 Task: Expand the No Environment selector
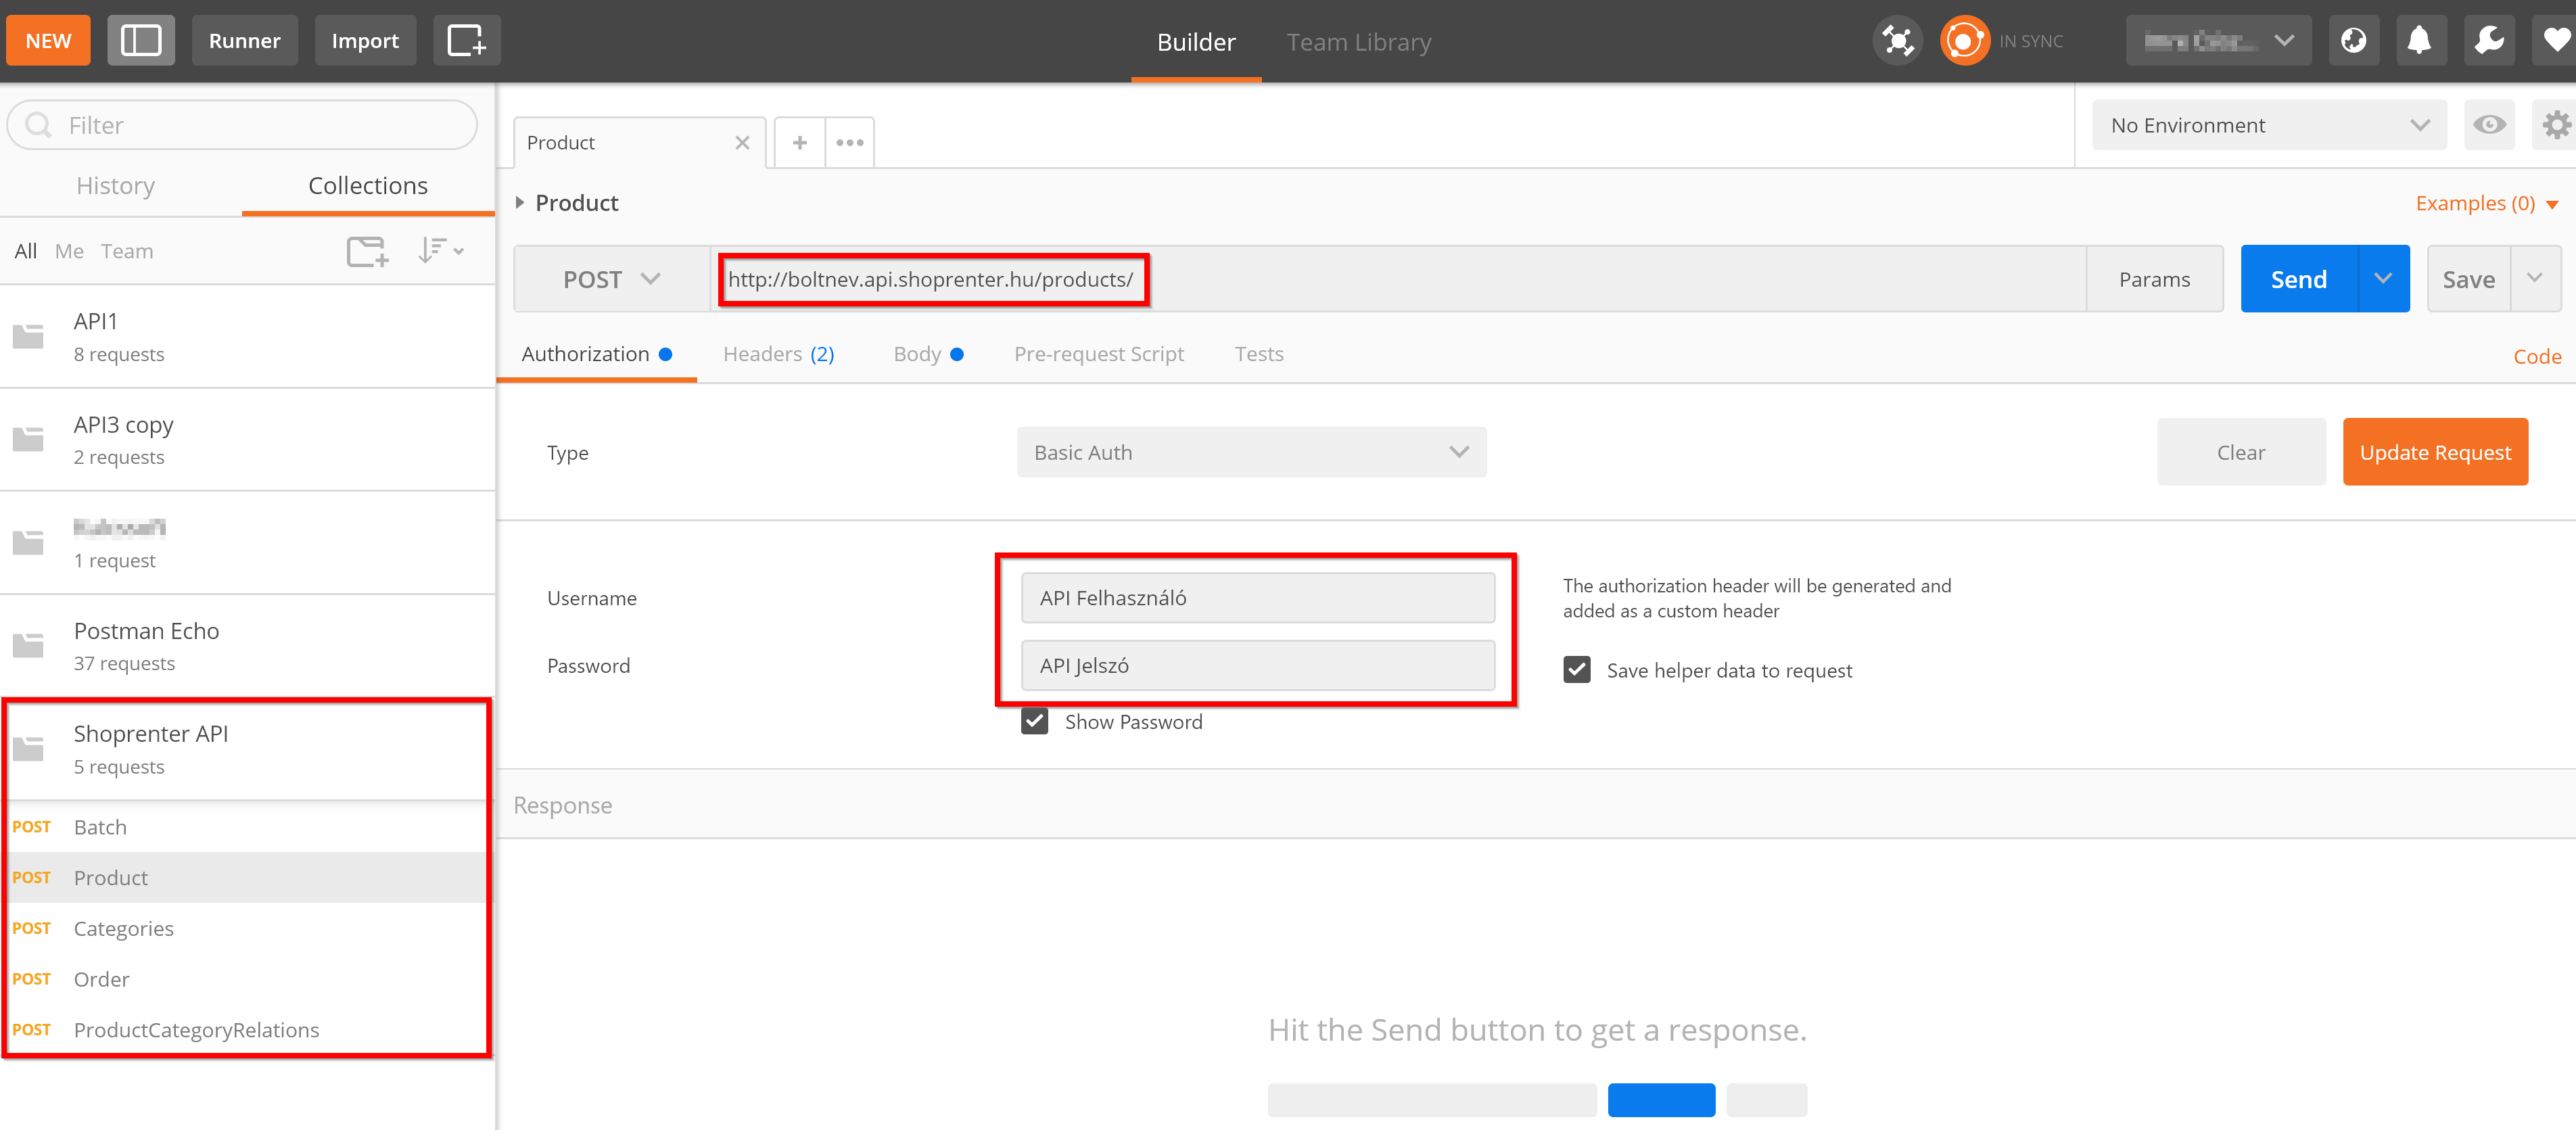(x=2268, y=125)
